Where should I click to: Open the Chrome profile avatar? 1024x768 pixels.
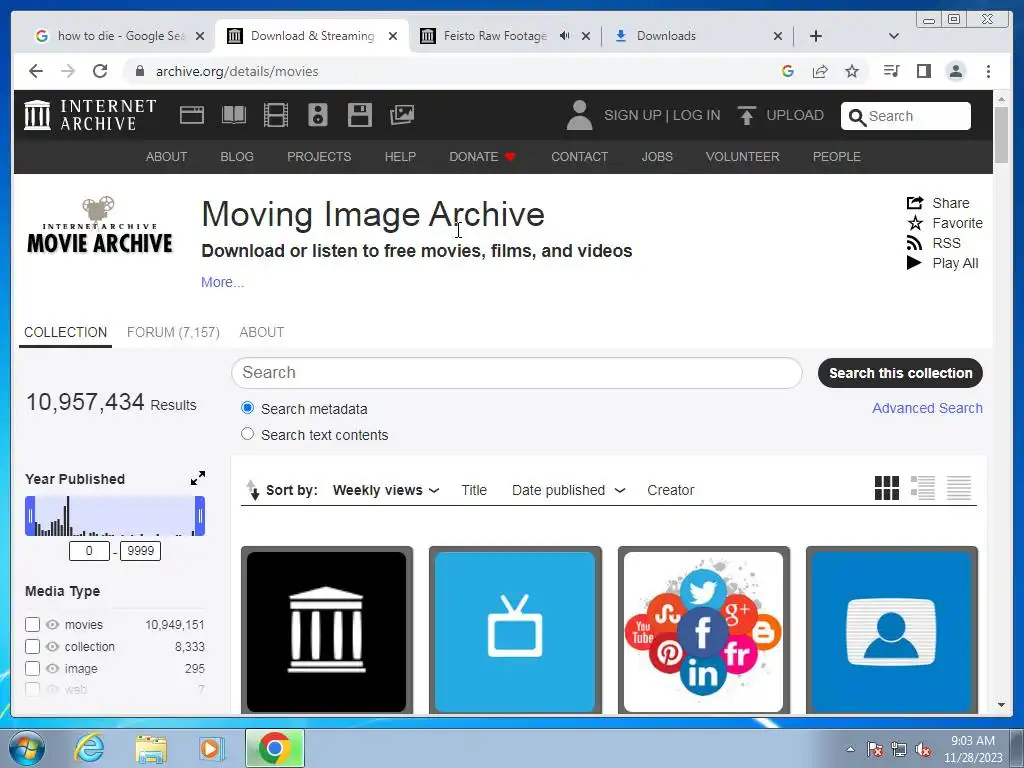click(956, 71)
